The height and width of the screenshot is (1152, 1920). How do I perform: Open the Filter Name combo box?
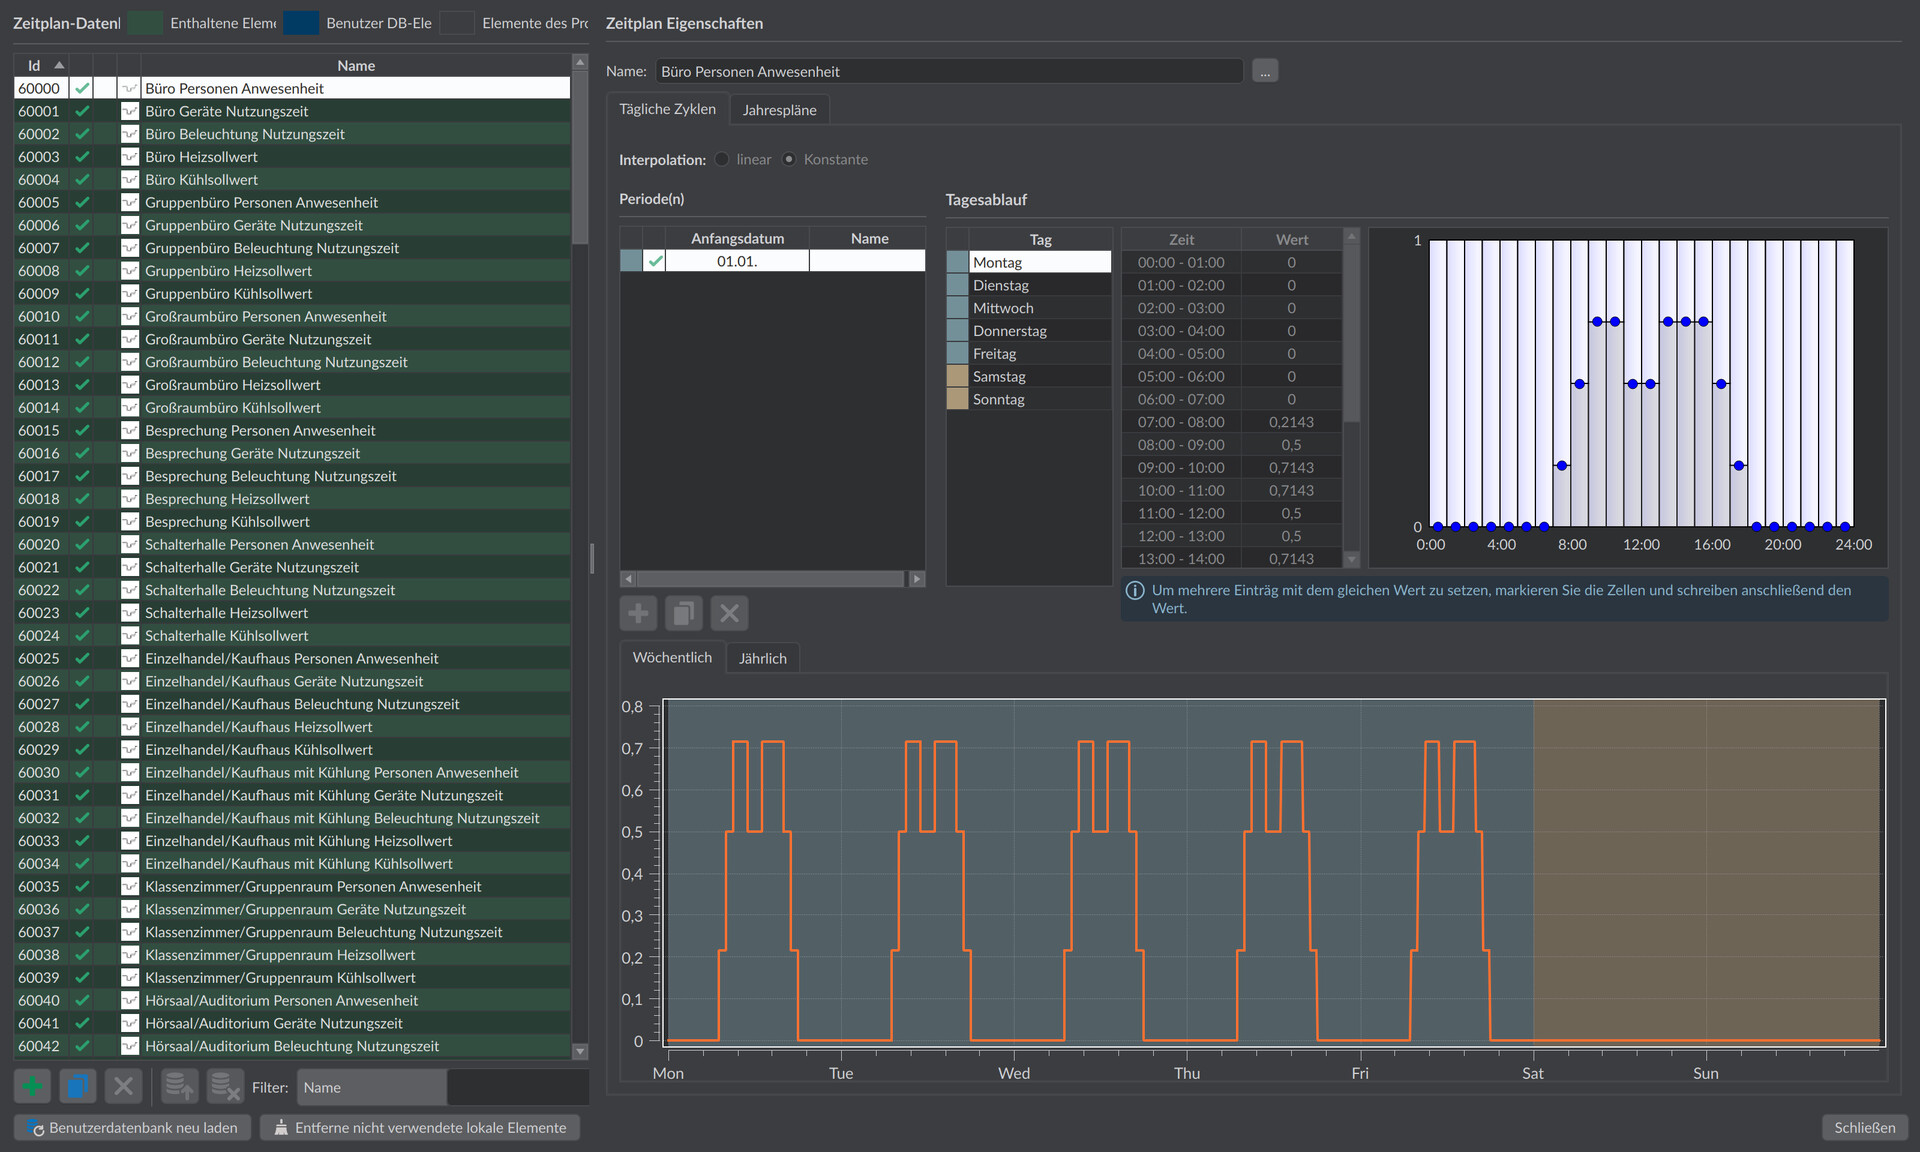click(372, 1087)
